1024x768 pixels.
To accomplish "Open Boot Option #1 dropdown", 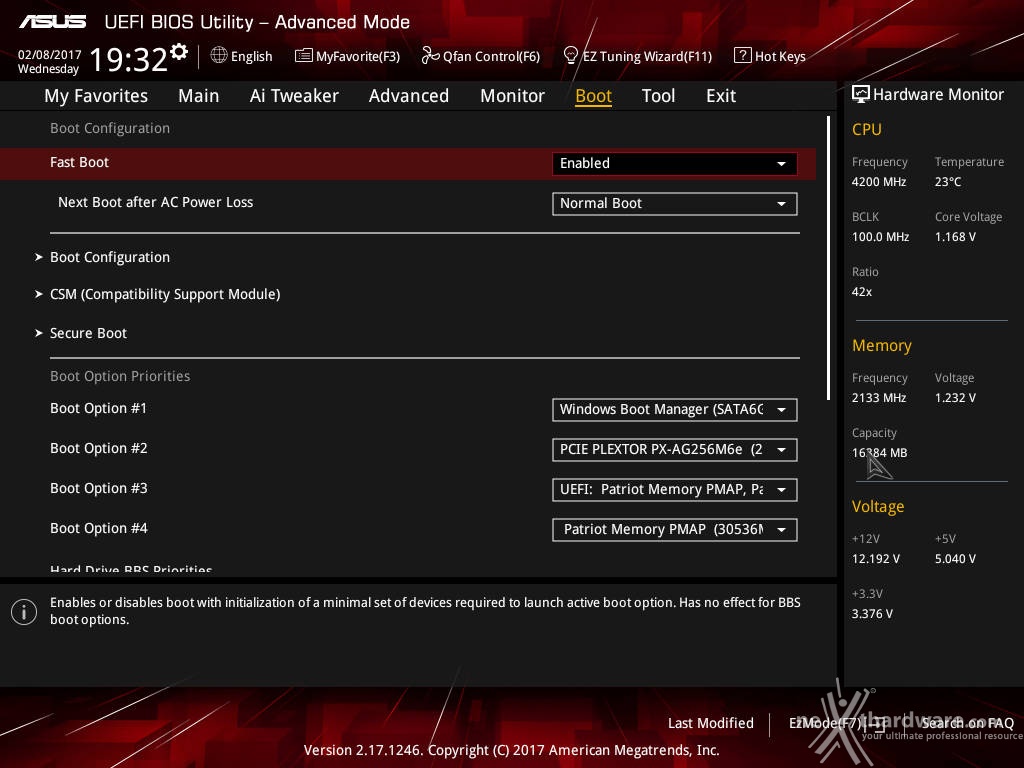I will pos(675,409).
